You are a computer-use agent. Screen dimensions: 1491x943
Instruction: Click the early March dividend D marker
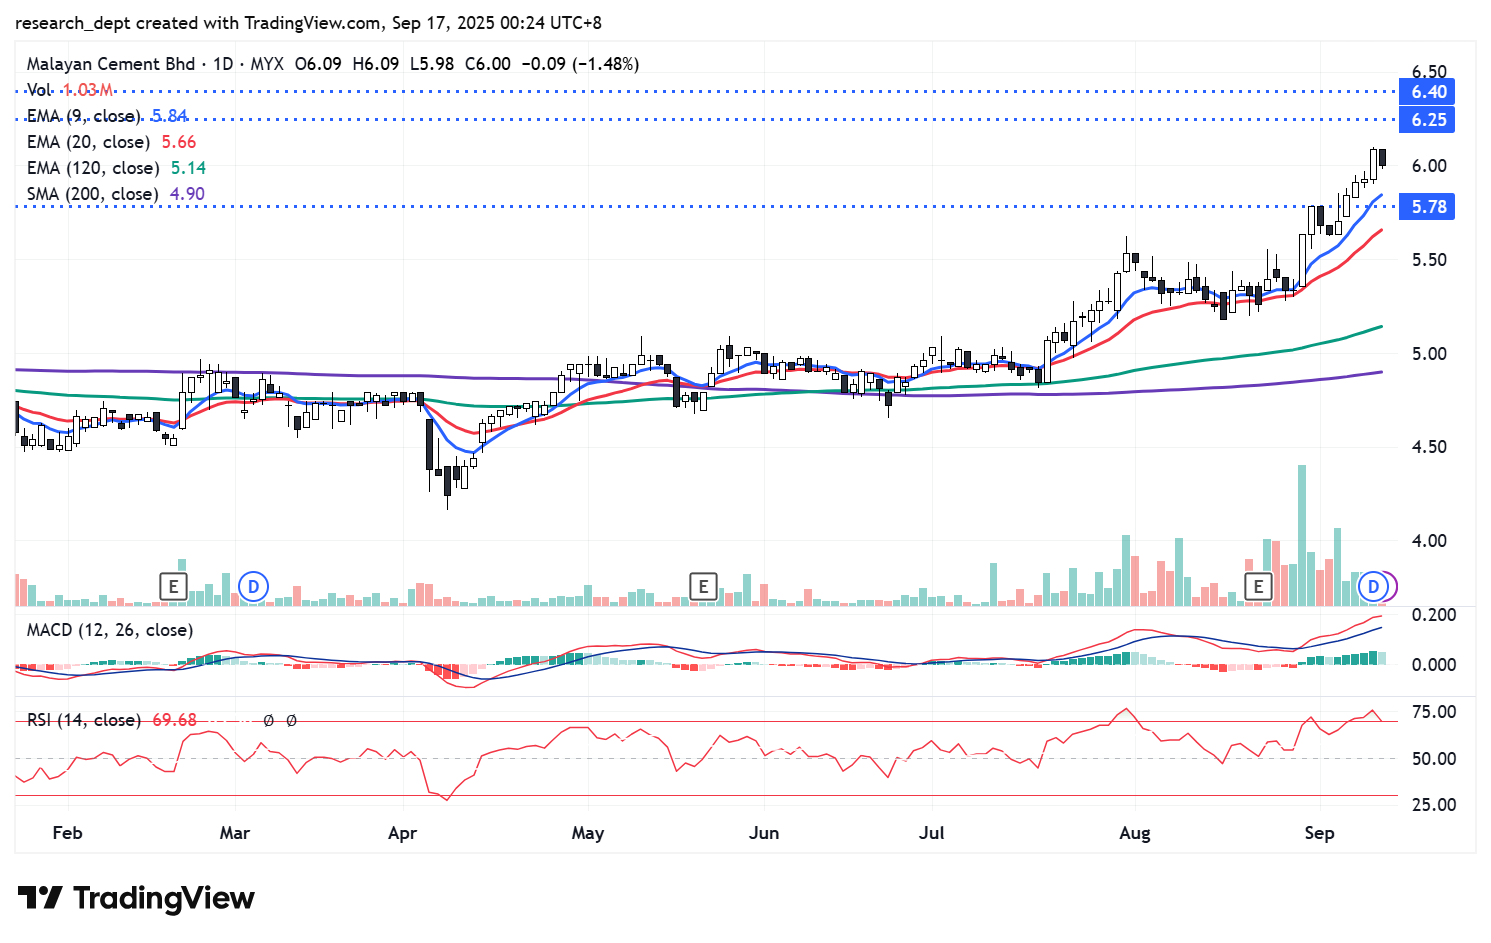[x=254, y=586]
